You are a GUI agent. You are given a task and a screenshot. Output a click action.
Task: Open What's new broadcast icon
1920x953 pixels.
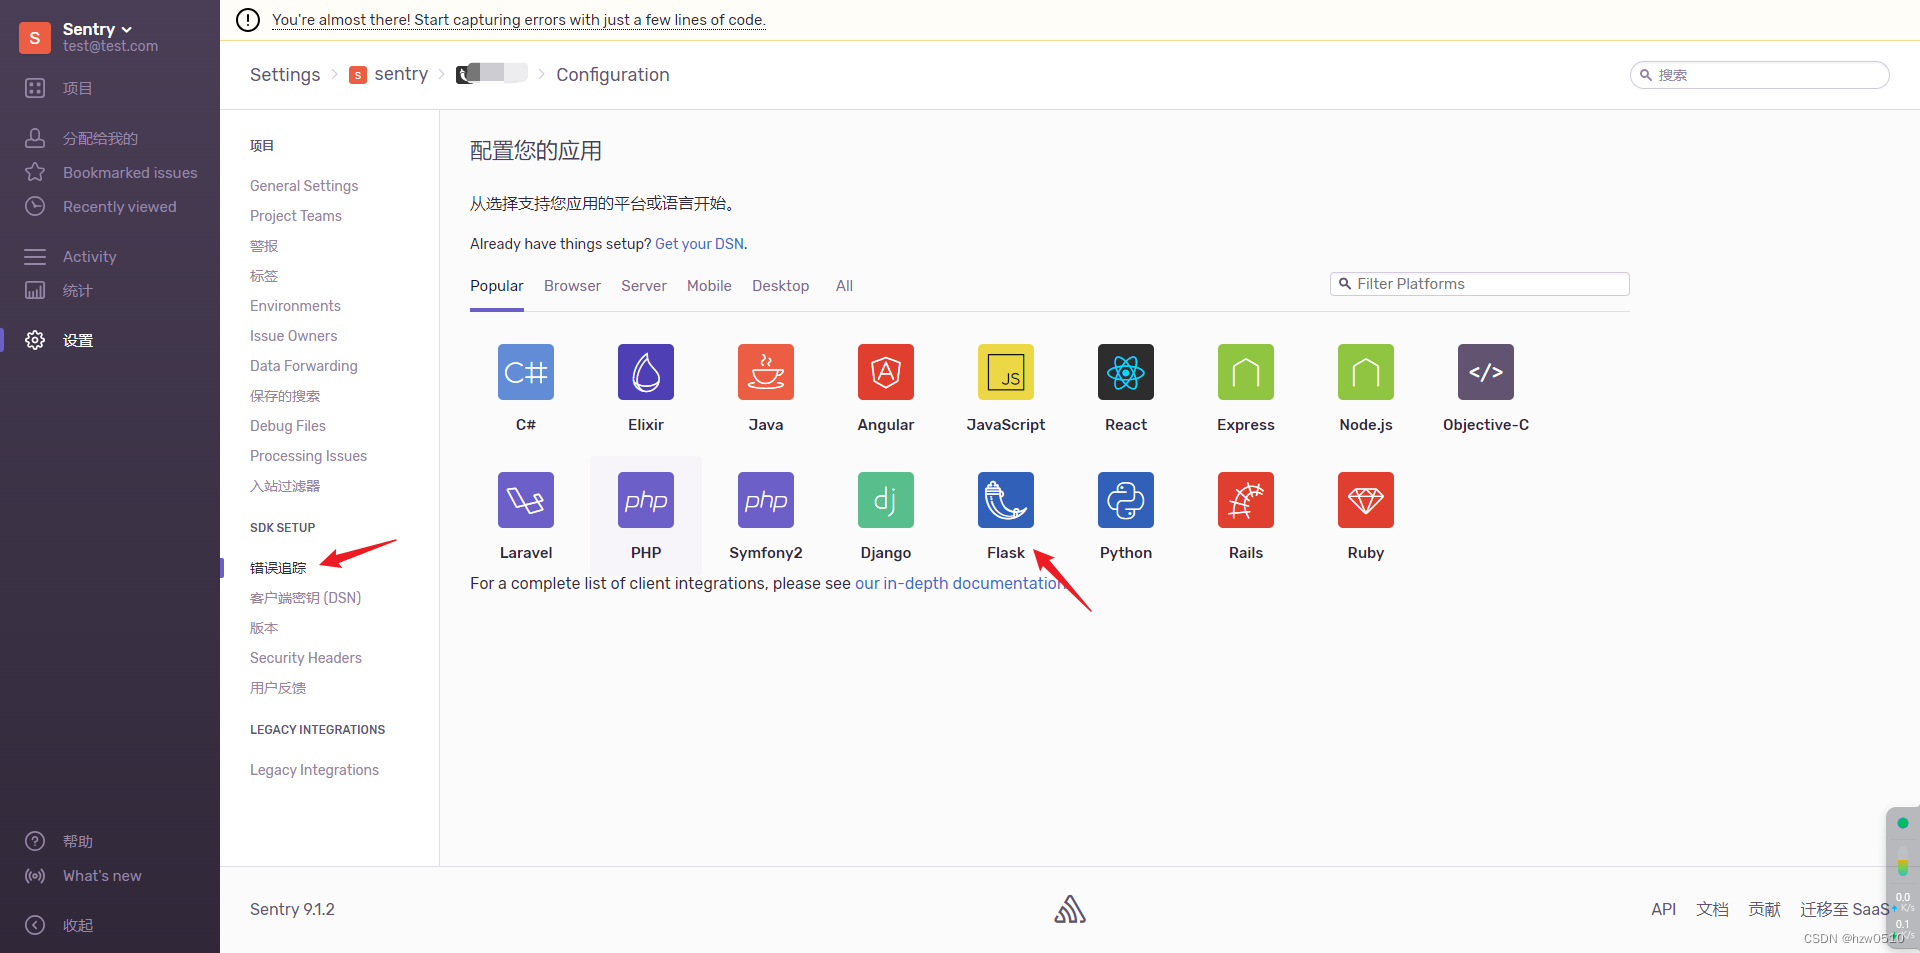[35, 875]
